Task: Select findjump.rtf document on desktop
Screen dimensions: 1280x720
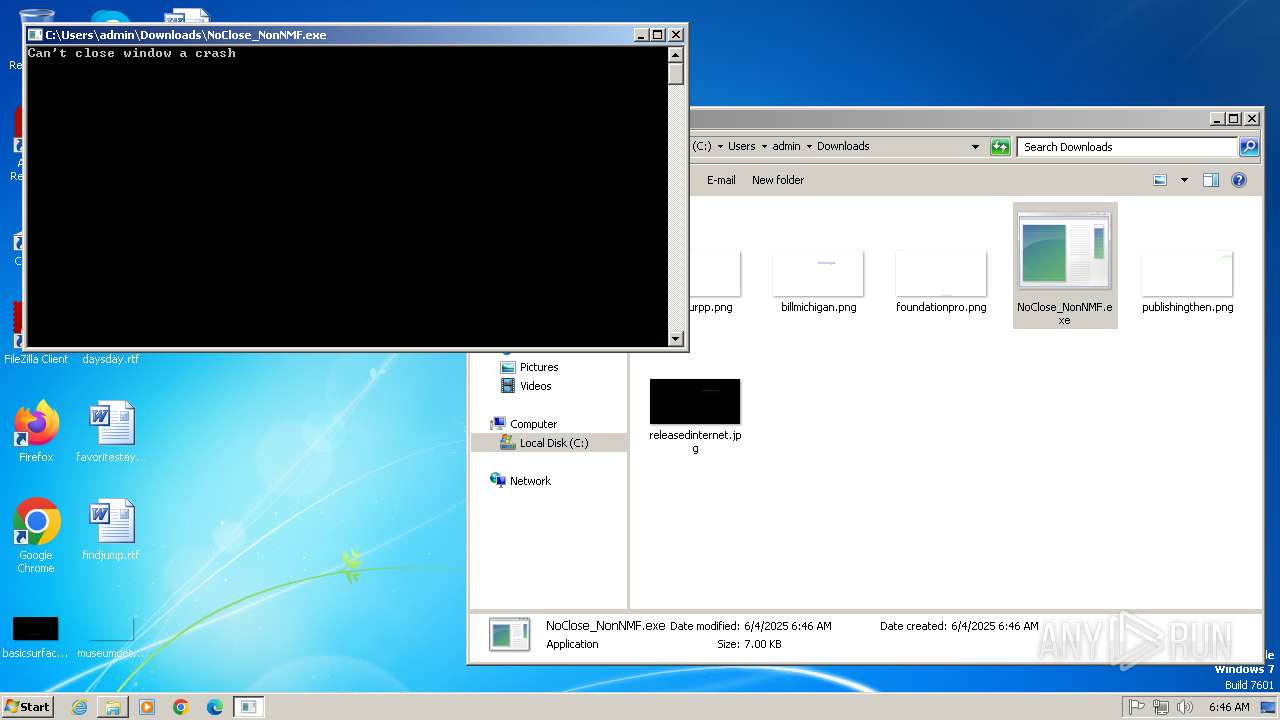Action: [x=111, y=530]
